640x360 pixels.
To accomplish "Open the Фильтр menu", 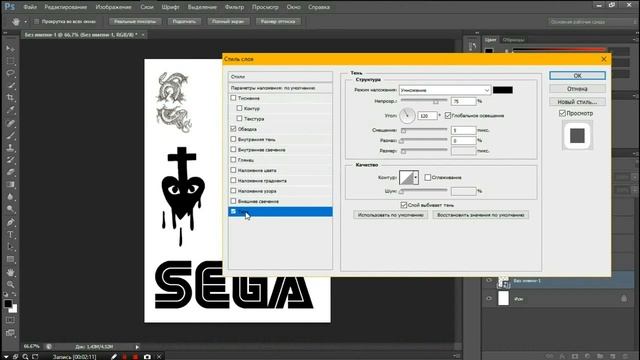I will [x=234, y=7].
